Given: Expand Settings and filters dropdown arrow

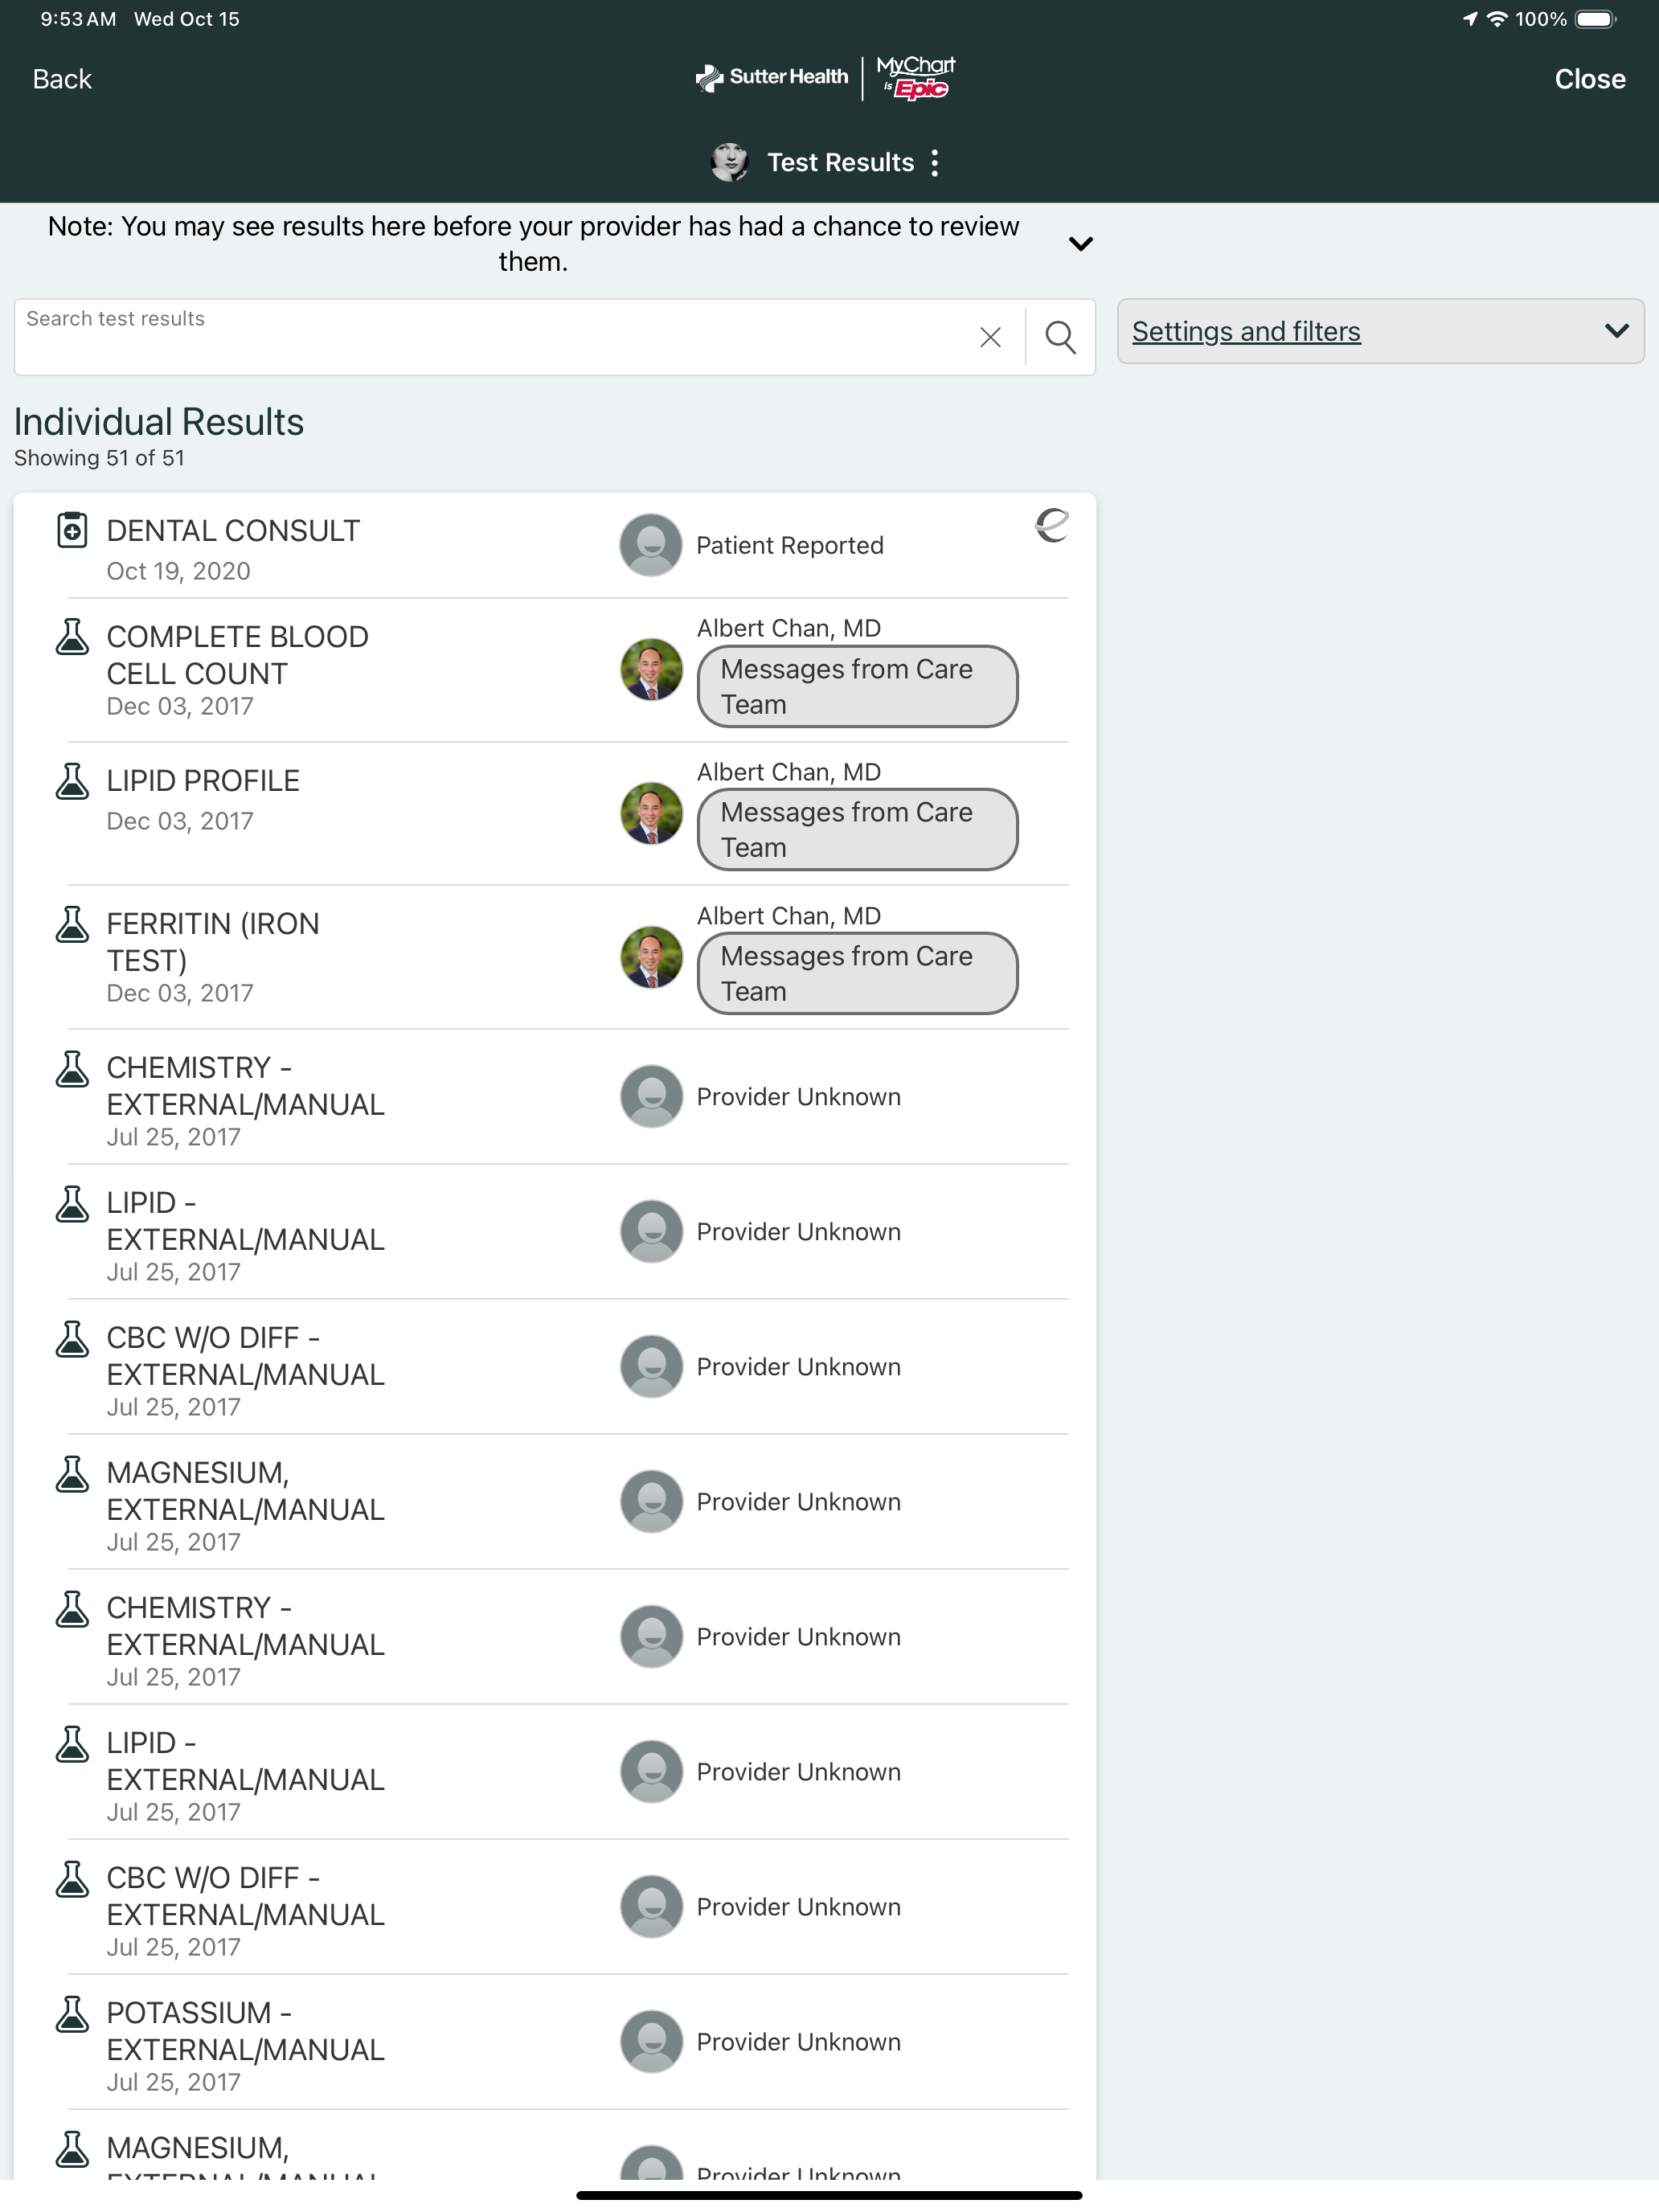Looking at the screenshot, I should (x=1616, y=331).
